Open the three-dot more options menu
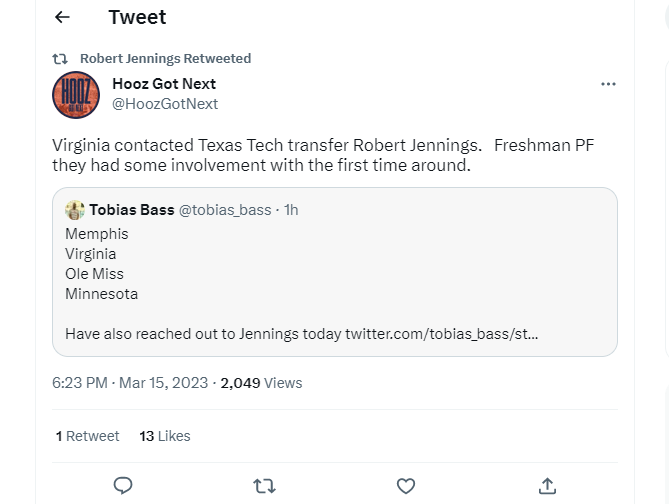The image size is (669, 504). point(608,84)
